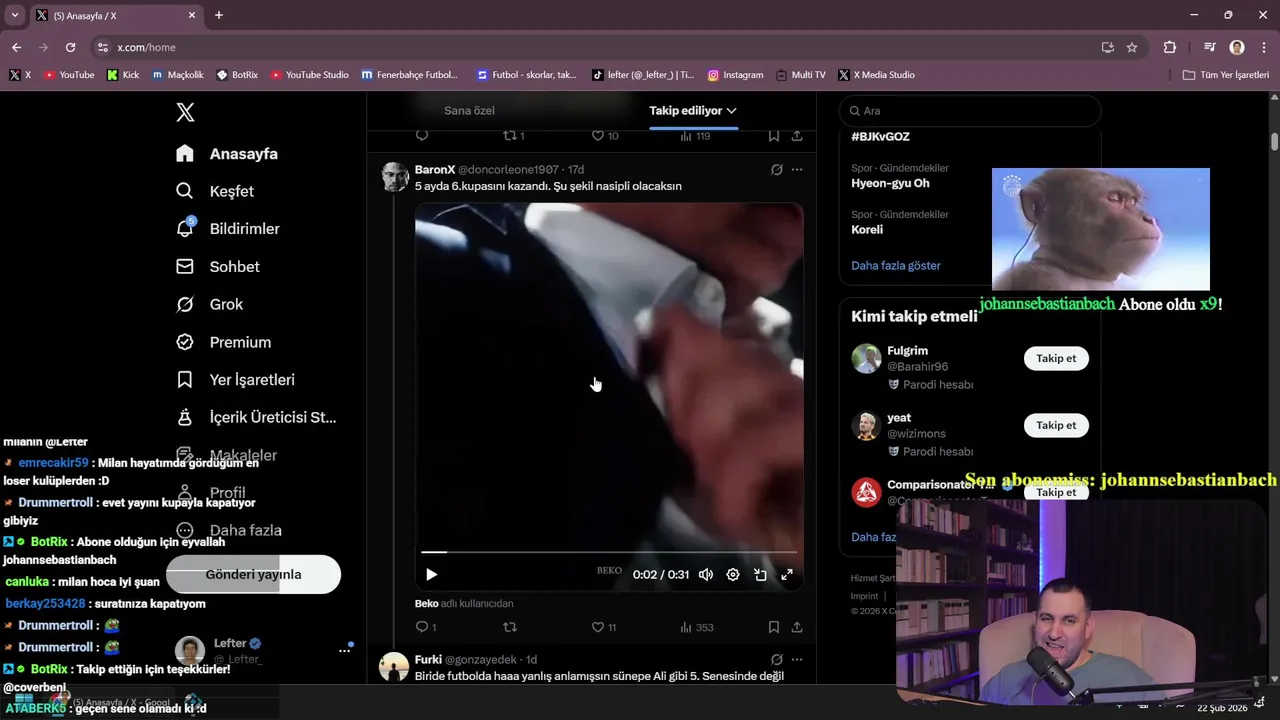Open Furki's profile name
Screen dimensions: 1280x720
pos(428,659)
